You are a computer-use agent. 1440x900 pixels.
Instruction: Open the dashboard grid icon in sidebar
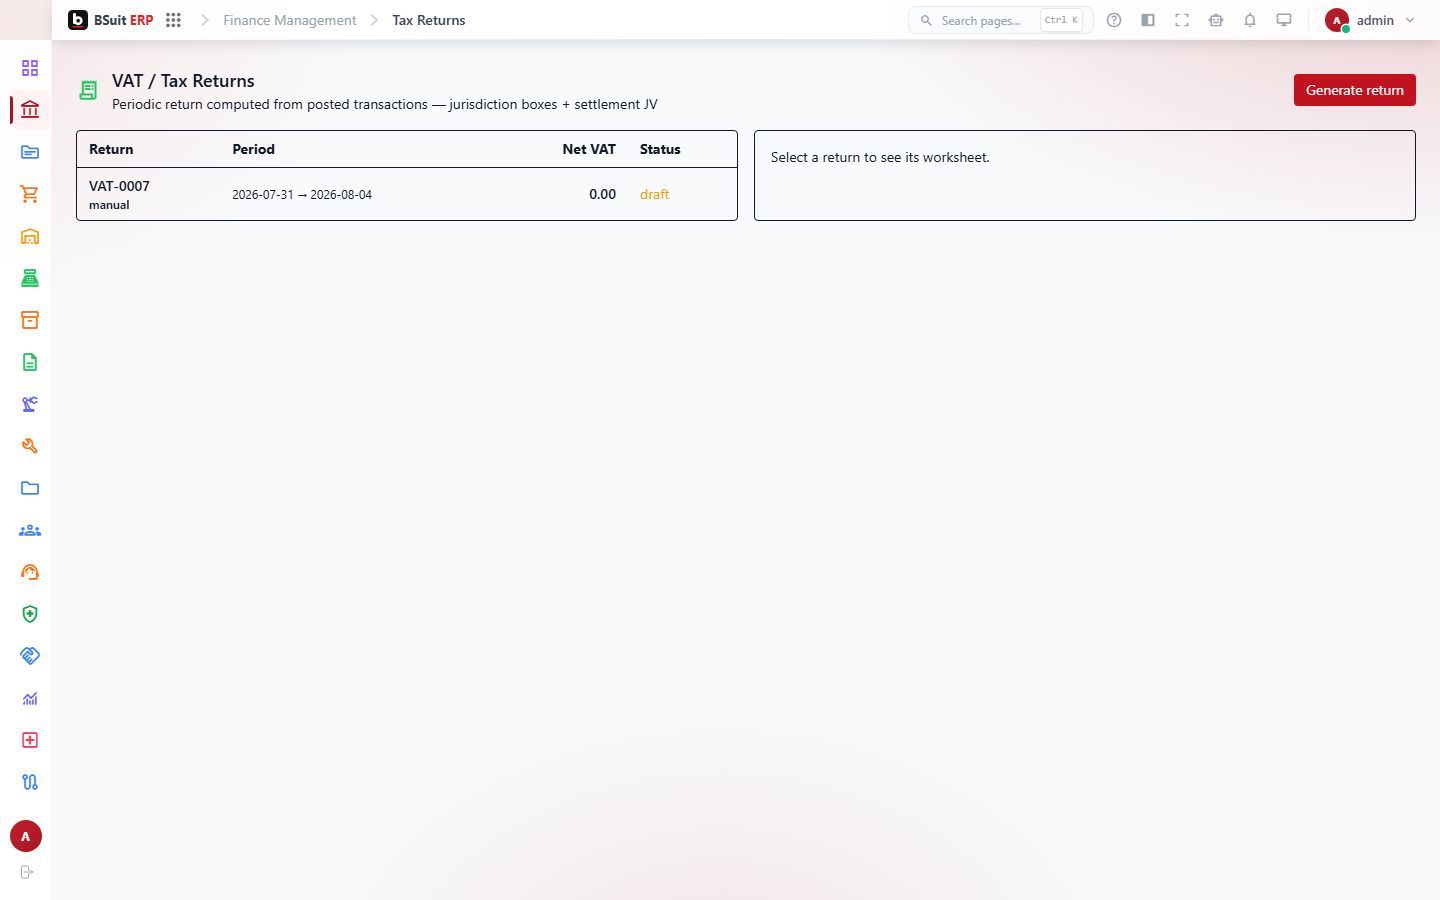pyautogui.click(x=30, y=68)
